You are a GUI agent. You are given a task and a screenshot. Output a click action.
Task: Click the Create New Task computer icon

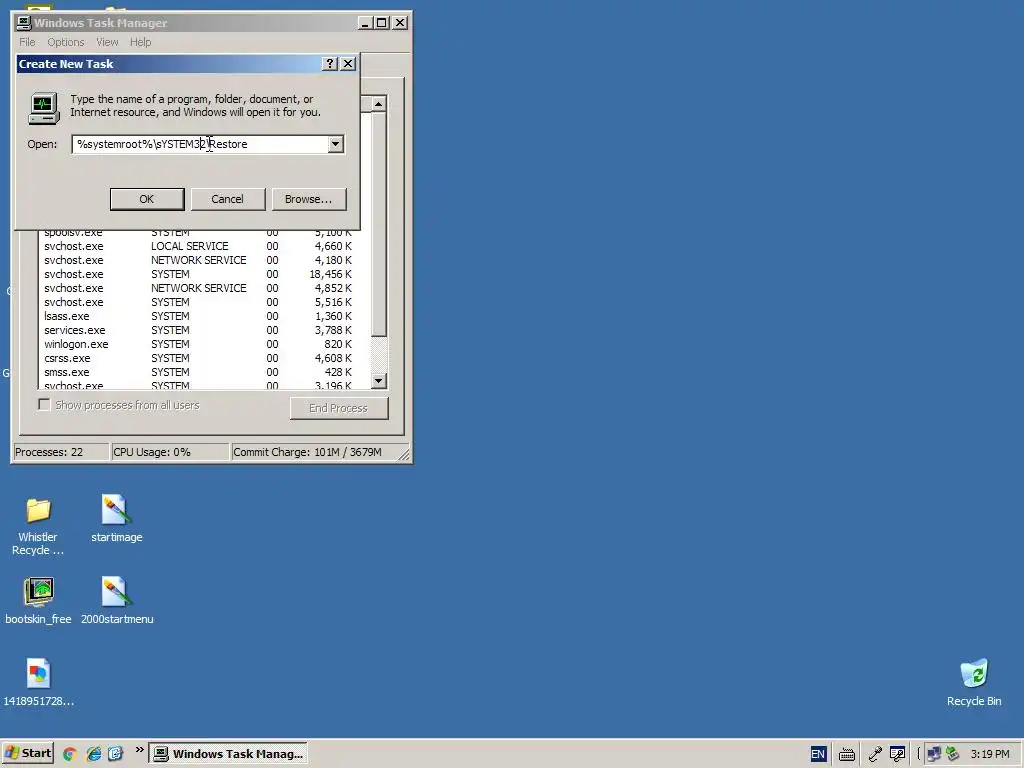click(x=44, y=108)
